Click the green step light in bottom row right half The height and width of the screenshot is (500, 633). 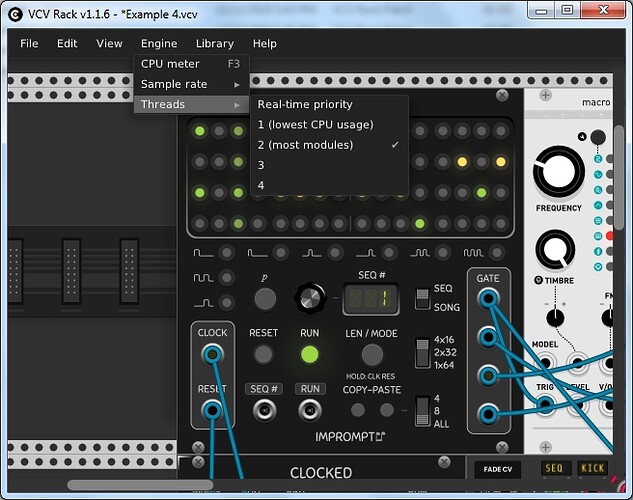420,223
